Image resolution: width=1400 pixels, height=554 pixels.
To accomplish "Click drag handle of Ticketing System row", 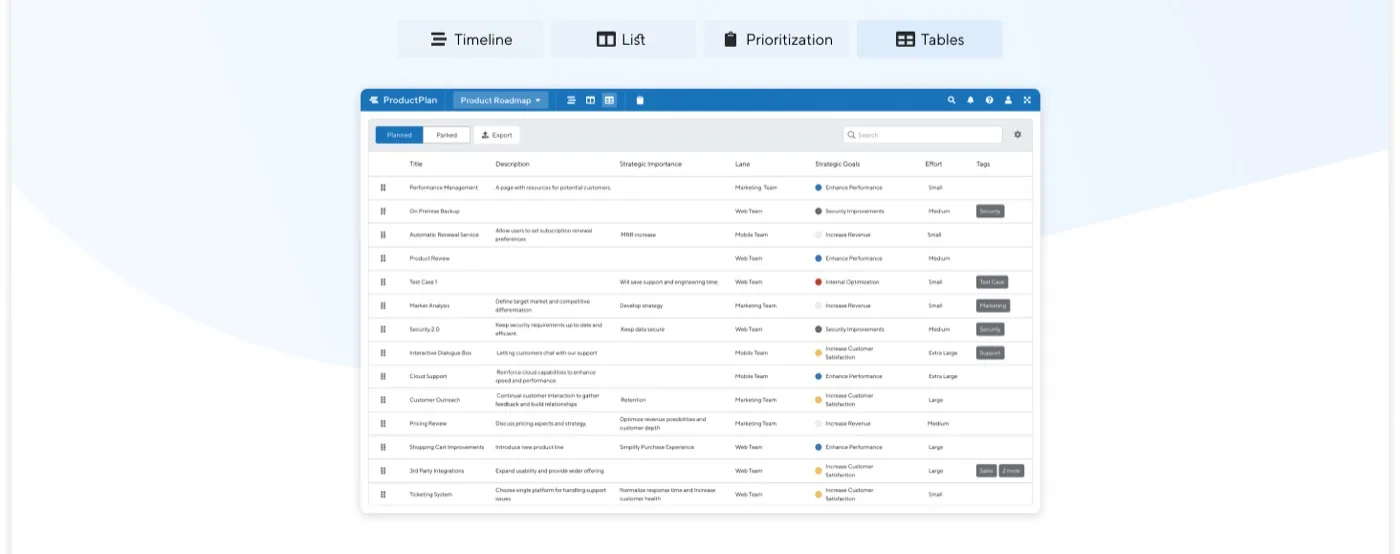I will (383, 494).
